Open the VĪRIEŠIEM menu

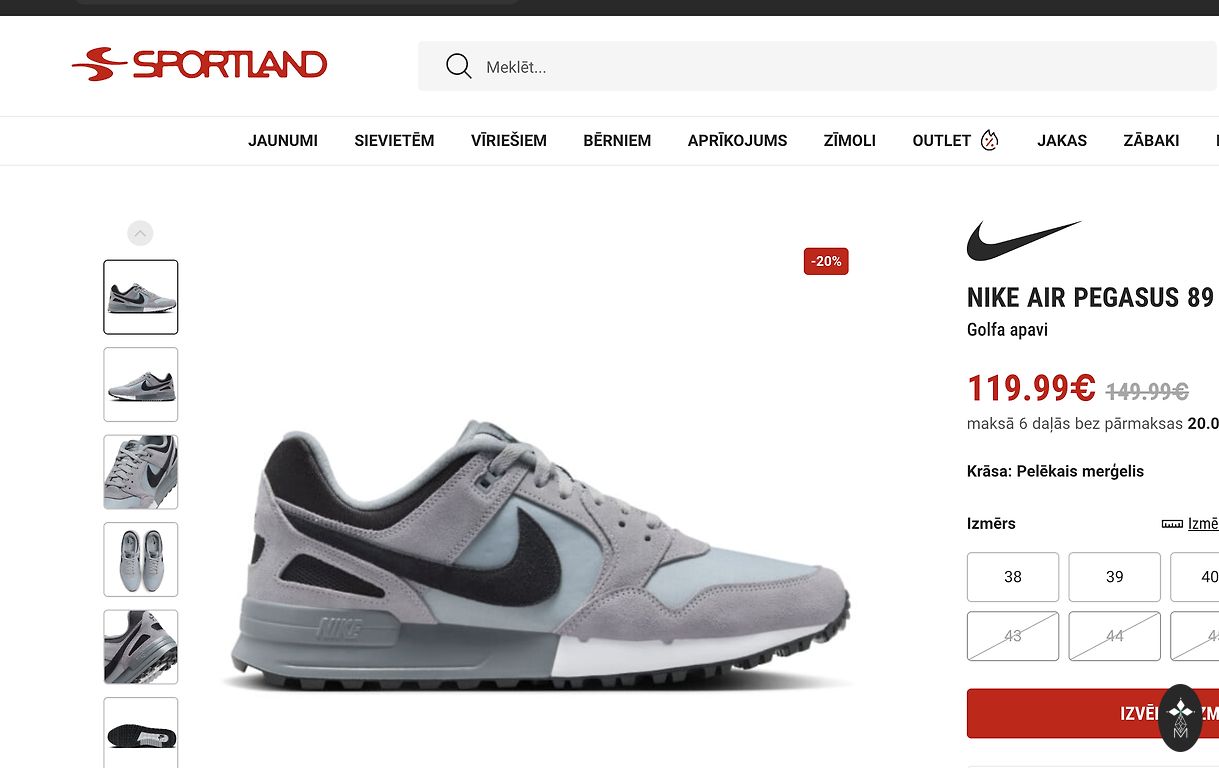pos(509,141)
